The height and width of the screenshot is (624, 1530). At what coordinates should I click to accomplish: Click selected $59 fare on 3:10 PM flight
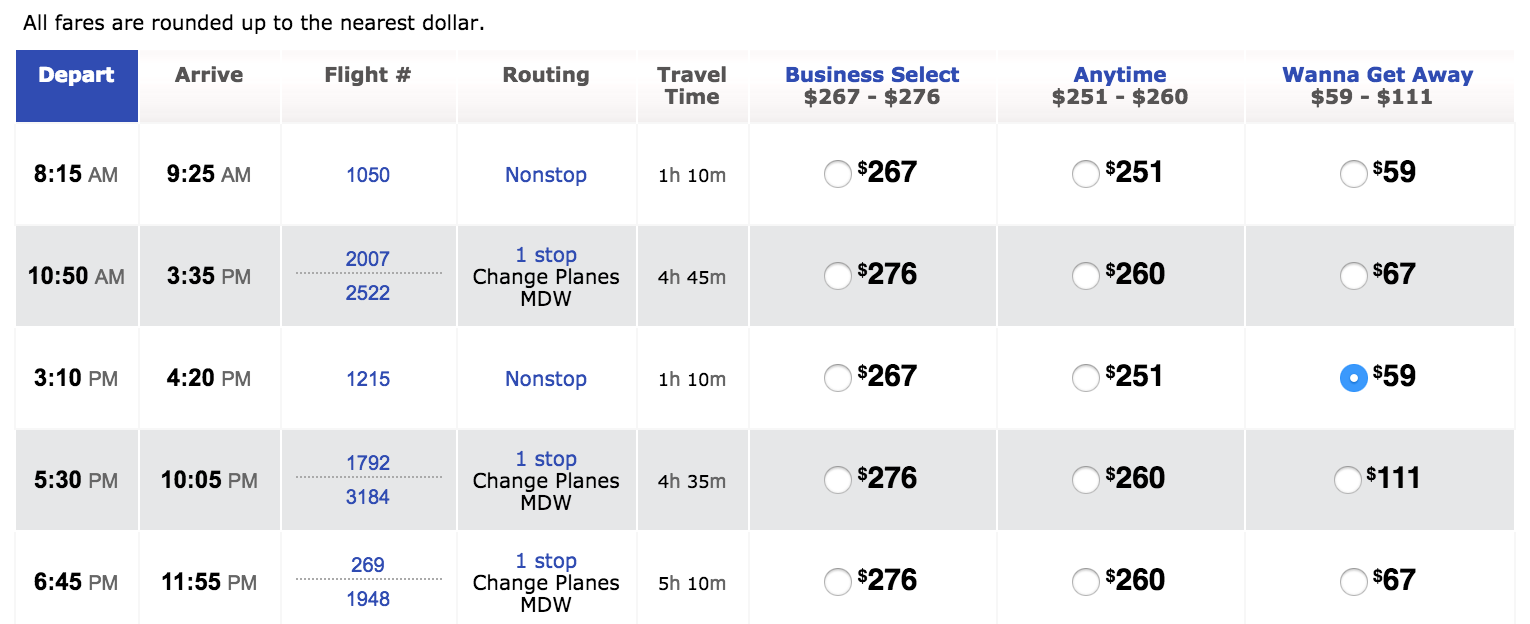(1353, 379)
